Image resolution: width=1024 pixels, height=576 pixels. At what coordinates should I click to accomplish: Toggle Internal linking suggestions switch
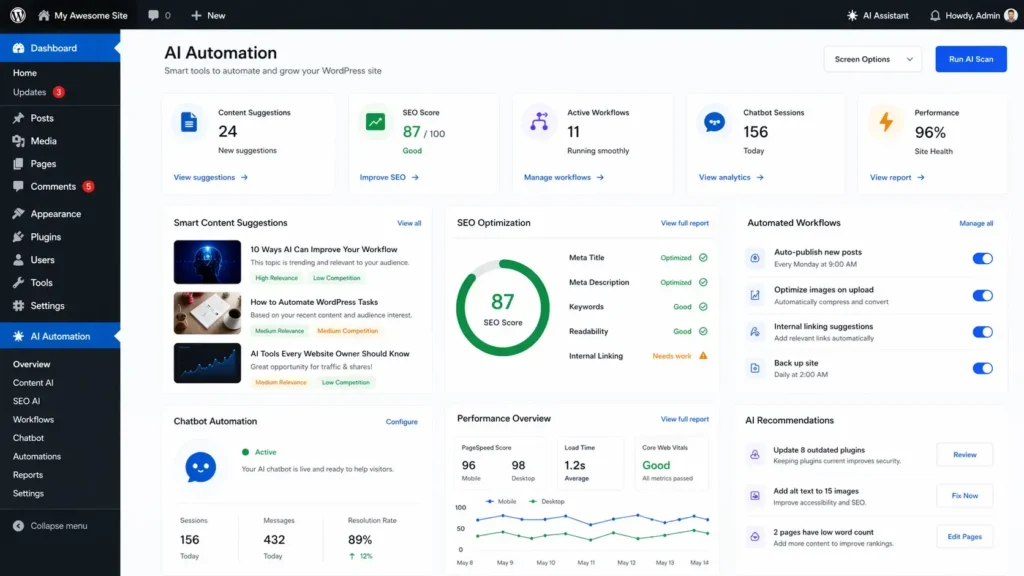pos(982,332)
